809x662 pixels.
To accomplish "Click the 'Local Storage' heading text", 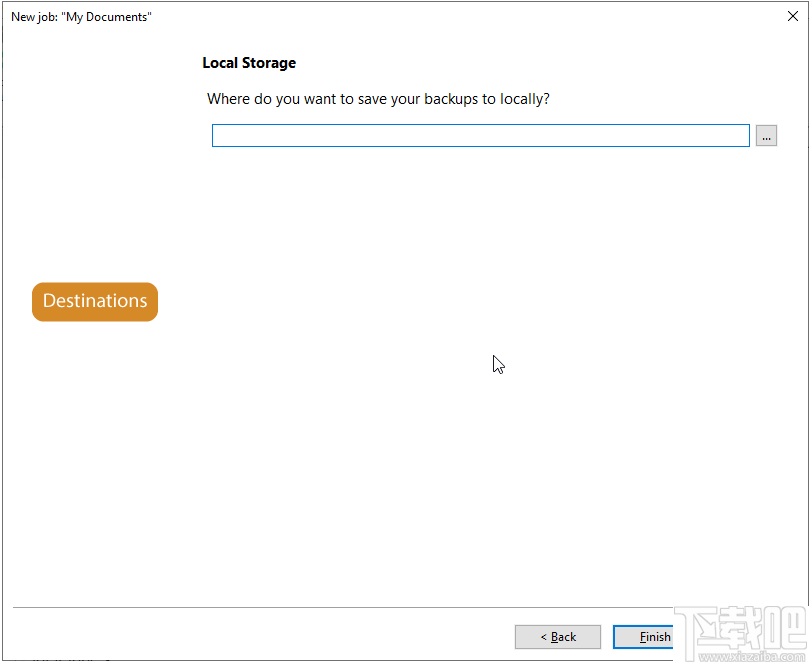I will (249, 63).
